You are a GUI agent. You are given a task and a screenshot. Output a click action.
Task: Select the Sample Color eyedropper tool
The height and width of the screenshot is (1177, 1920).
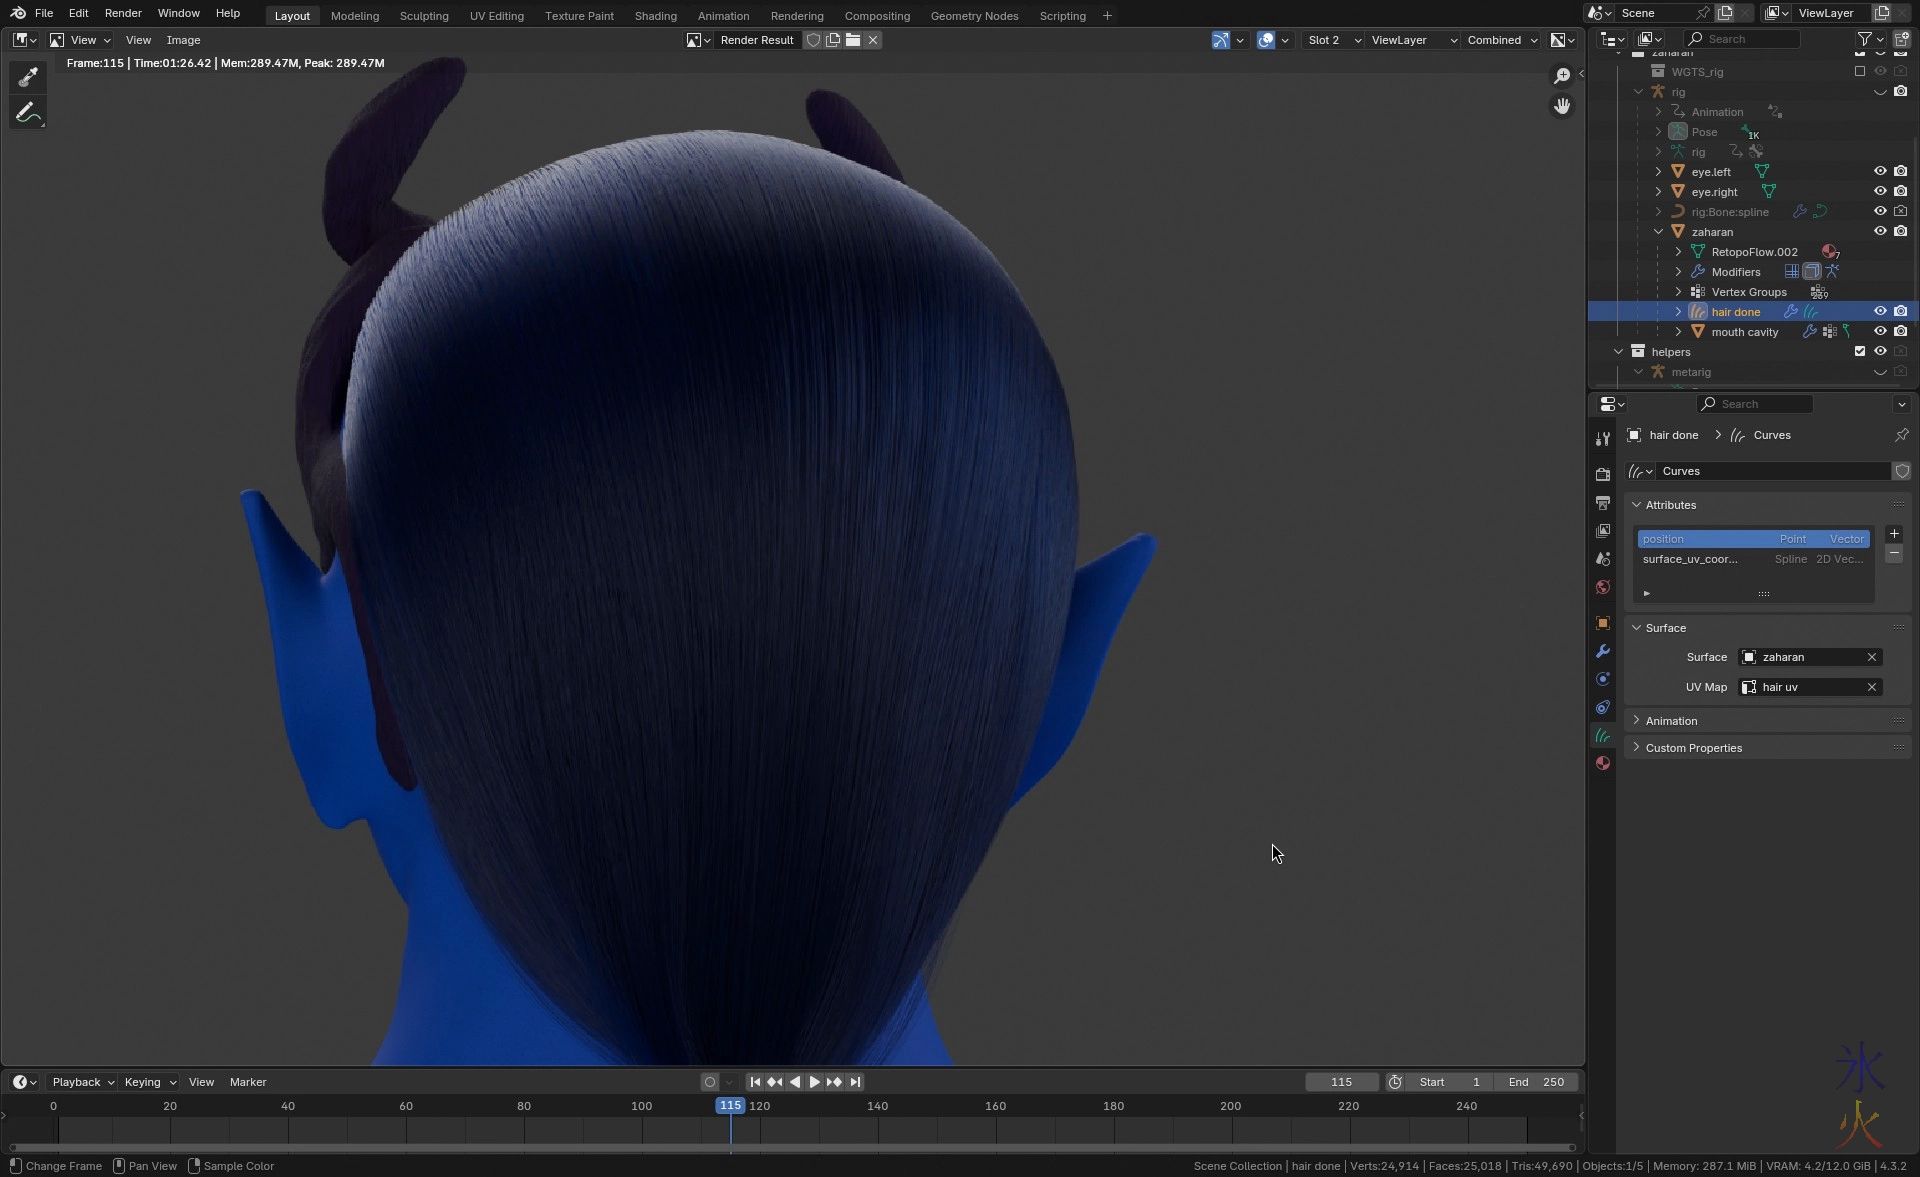[28, 77]
